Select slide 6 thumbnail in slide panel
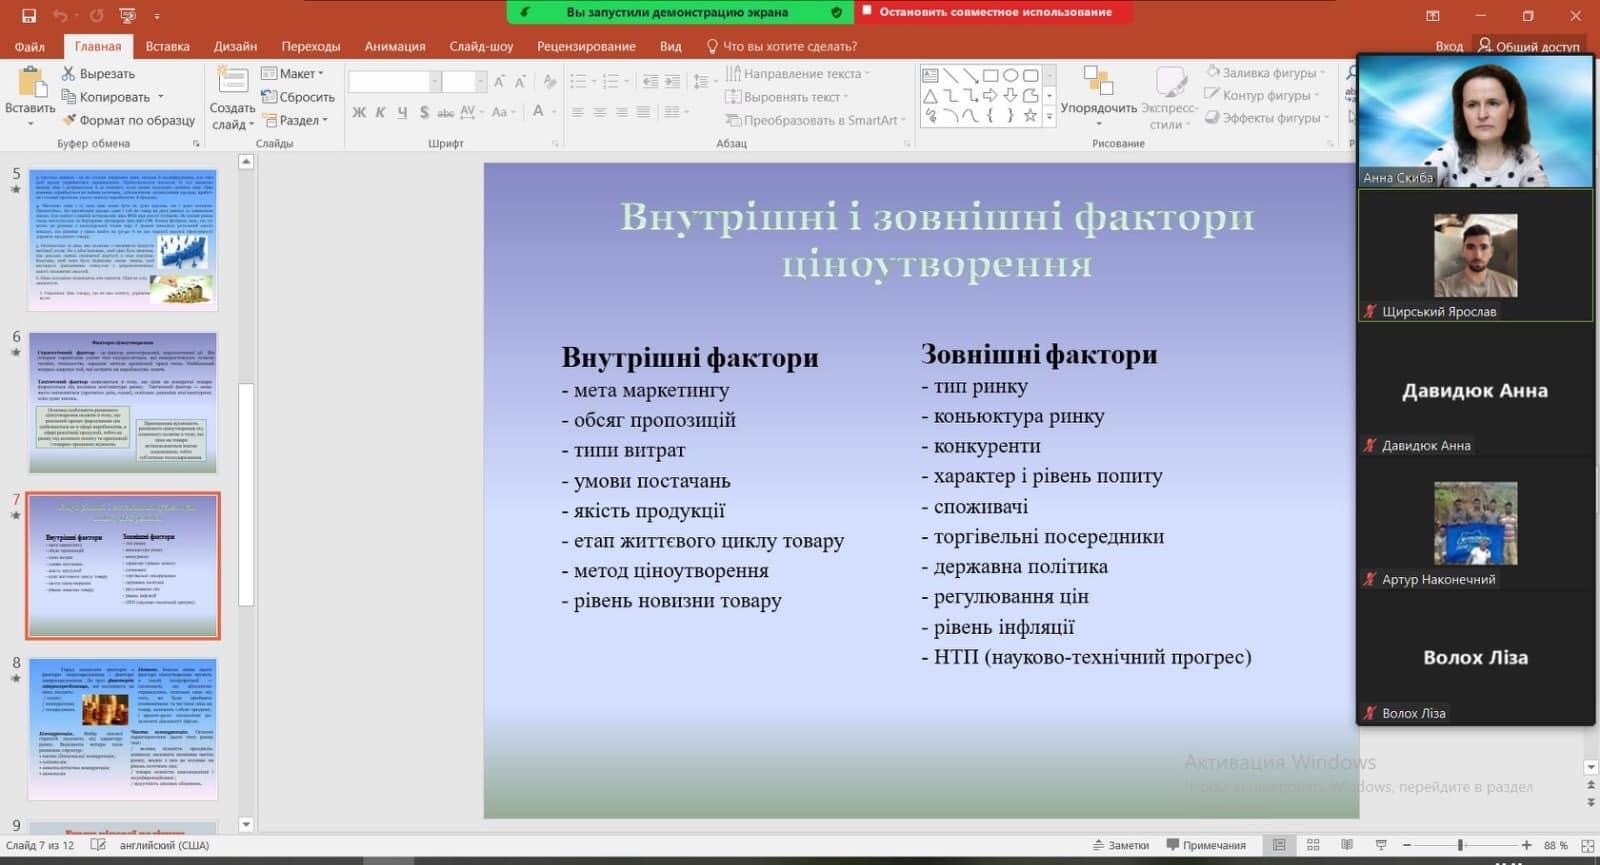This screenshot has width=1600, height=865. tap(123, 402)
